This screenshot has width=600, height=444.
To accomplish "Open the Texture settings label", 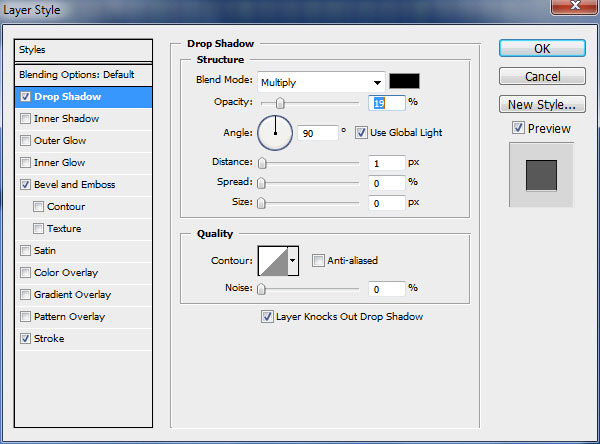I will click(64, 229).
